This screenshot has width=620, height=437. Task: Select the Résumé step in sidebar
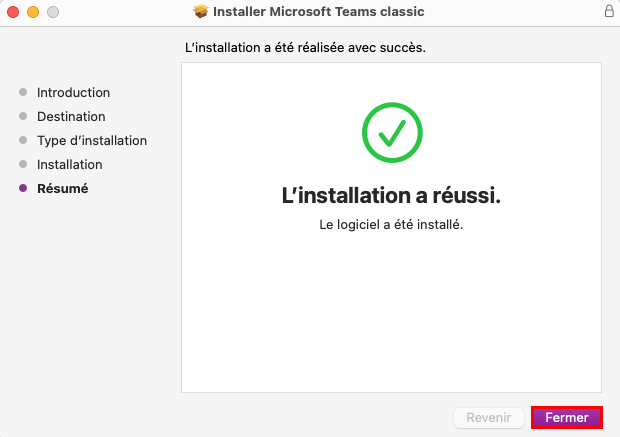62,189
